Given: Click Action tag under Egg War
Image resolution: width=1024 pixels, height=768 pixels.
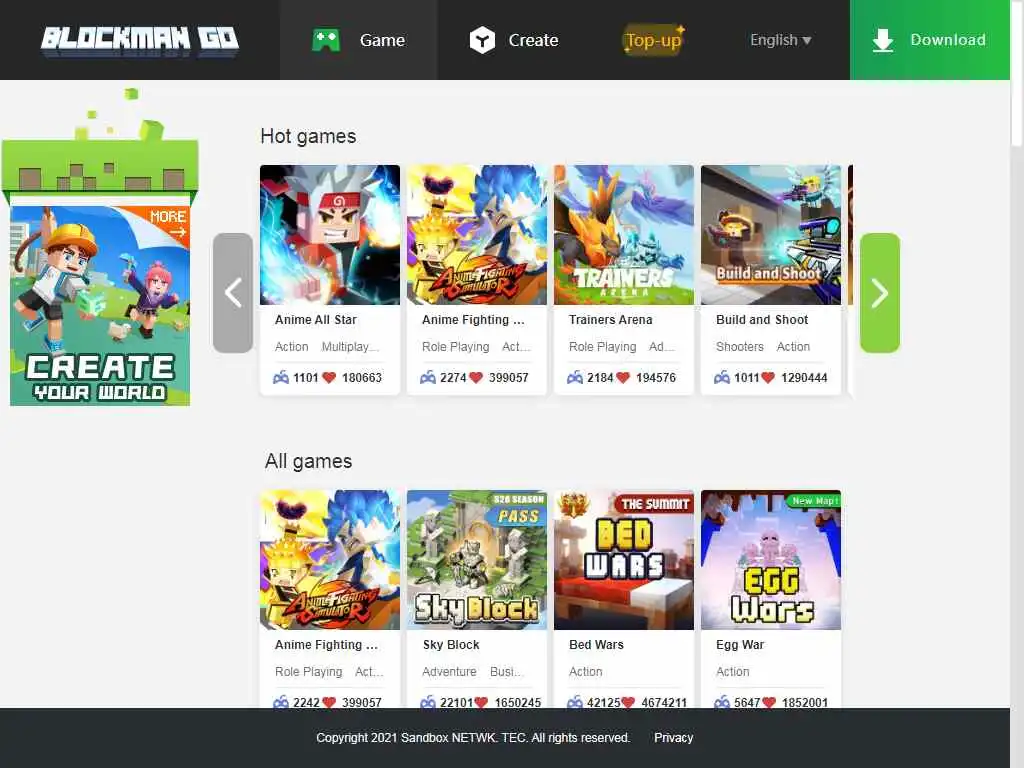Looking at the screenshot, I should 733,672.
